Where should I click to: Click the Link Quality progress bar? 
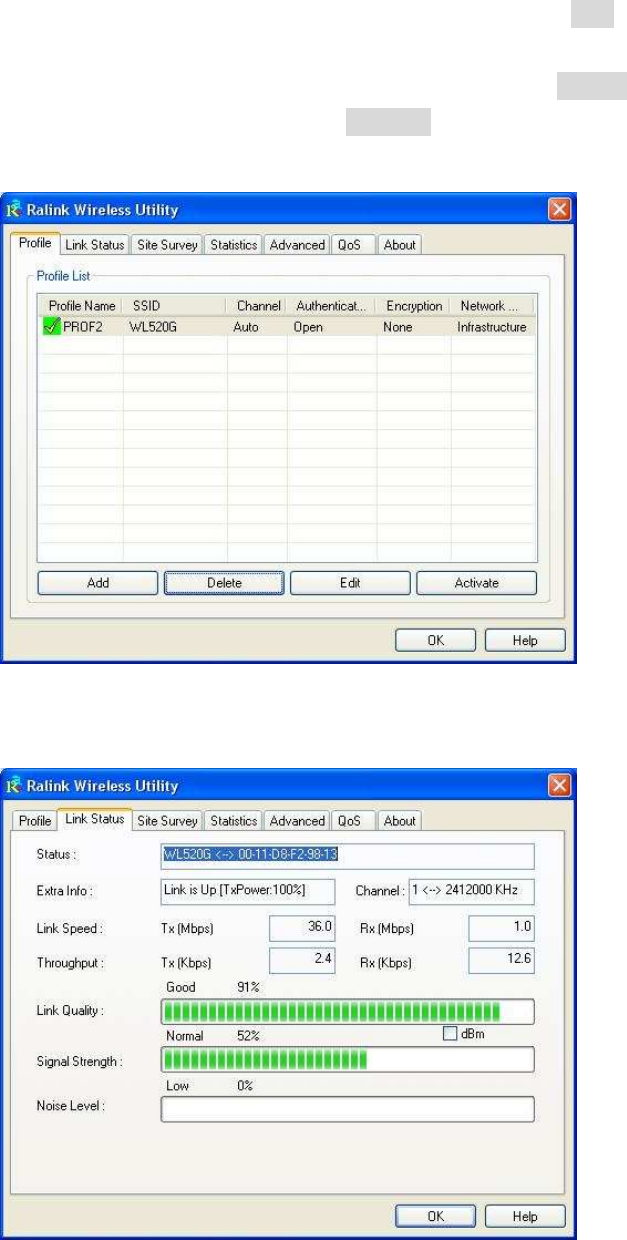pyautogui.click(x=347, y=1011)
